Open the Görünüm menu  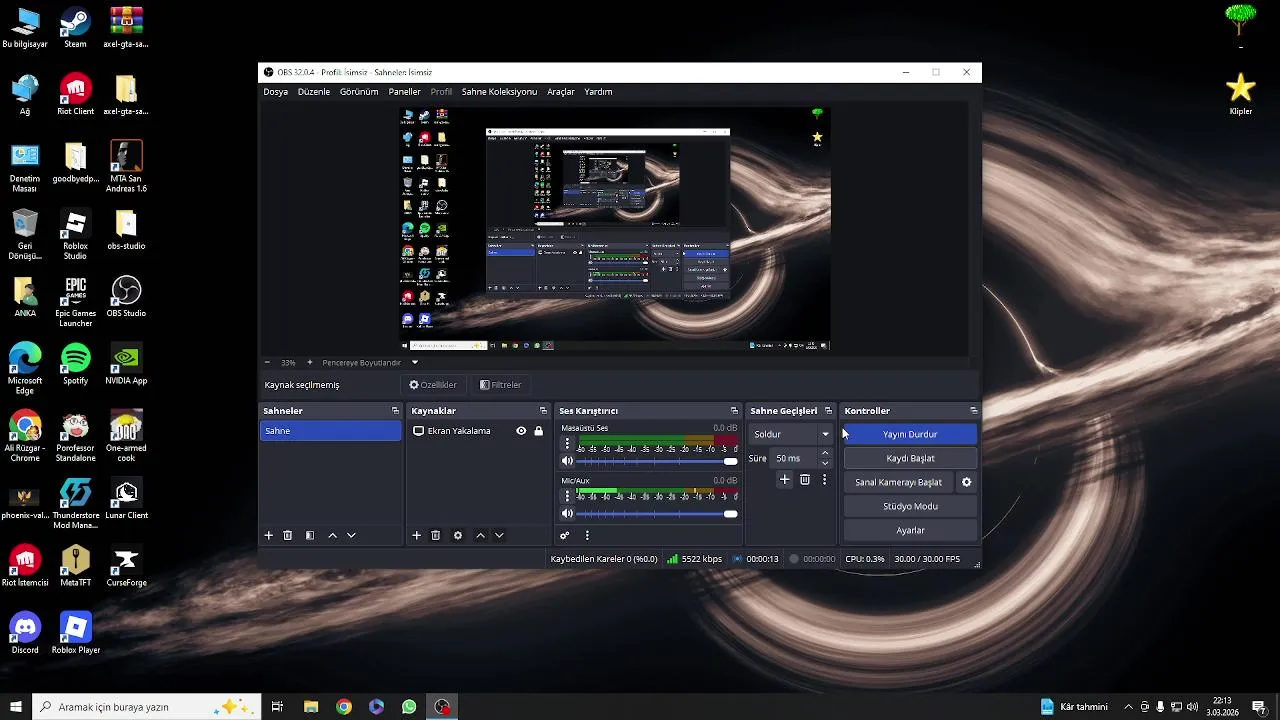point(359,92)
